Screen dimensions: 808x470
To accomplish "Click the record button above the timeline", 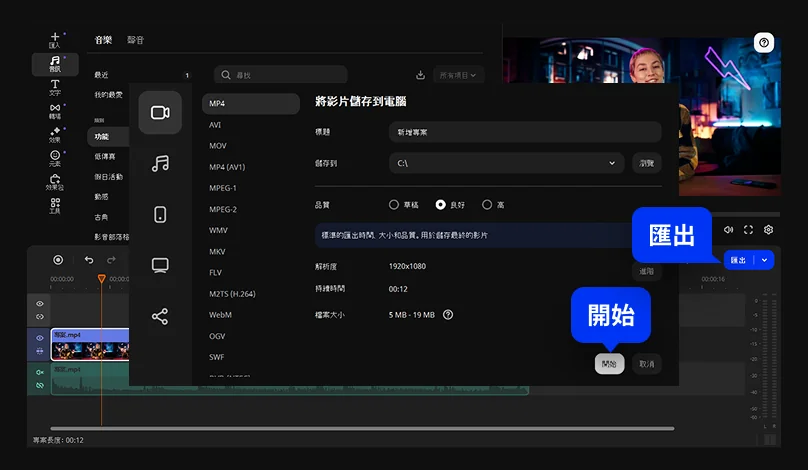I will coord(58,260).
